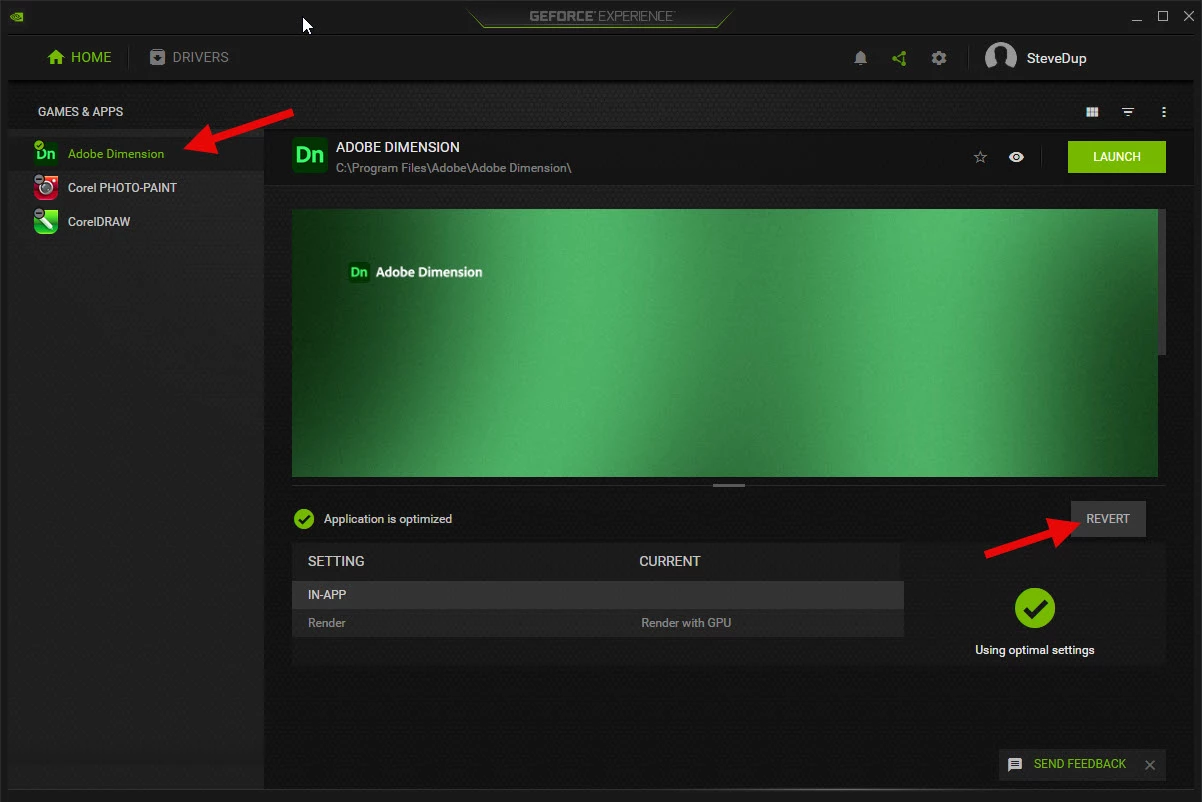Launch Adobe Dimension

coord(1117,157)
